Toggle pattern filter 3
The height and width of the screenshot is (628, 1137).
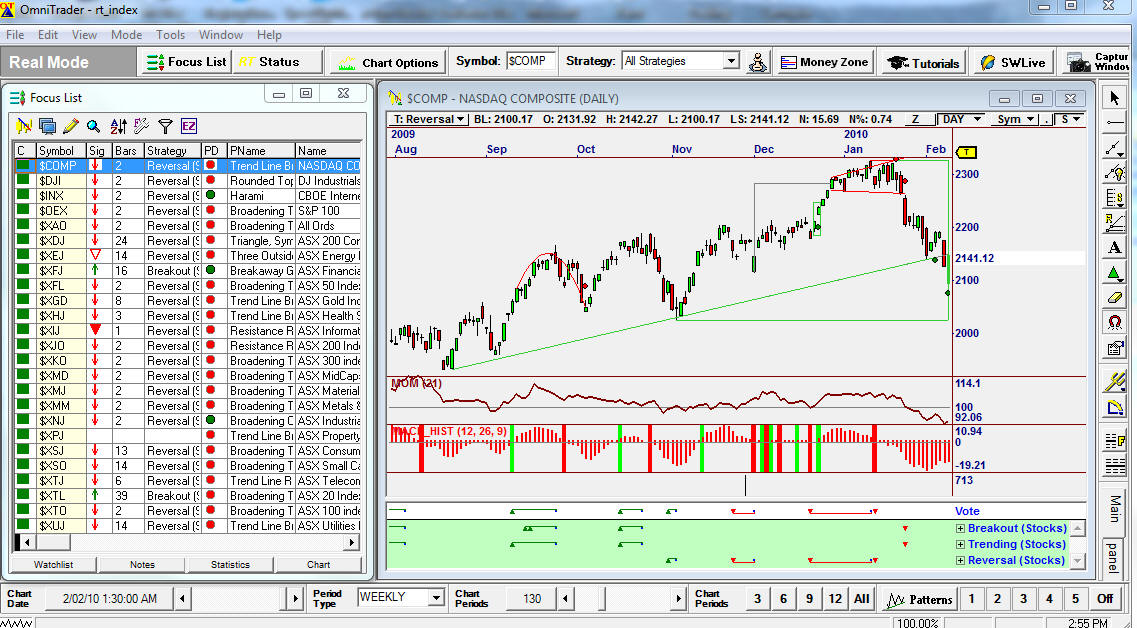tap(1024, 599)
